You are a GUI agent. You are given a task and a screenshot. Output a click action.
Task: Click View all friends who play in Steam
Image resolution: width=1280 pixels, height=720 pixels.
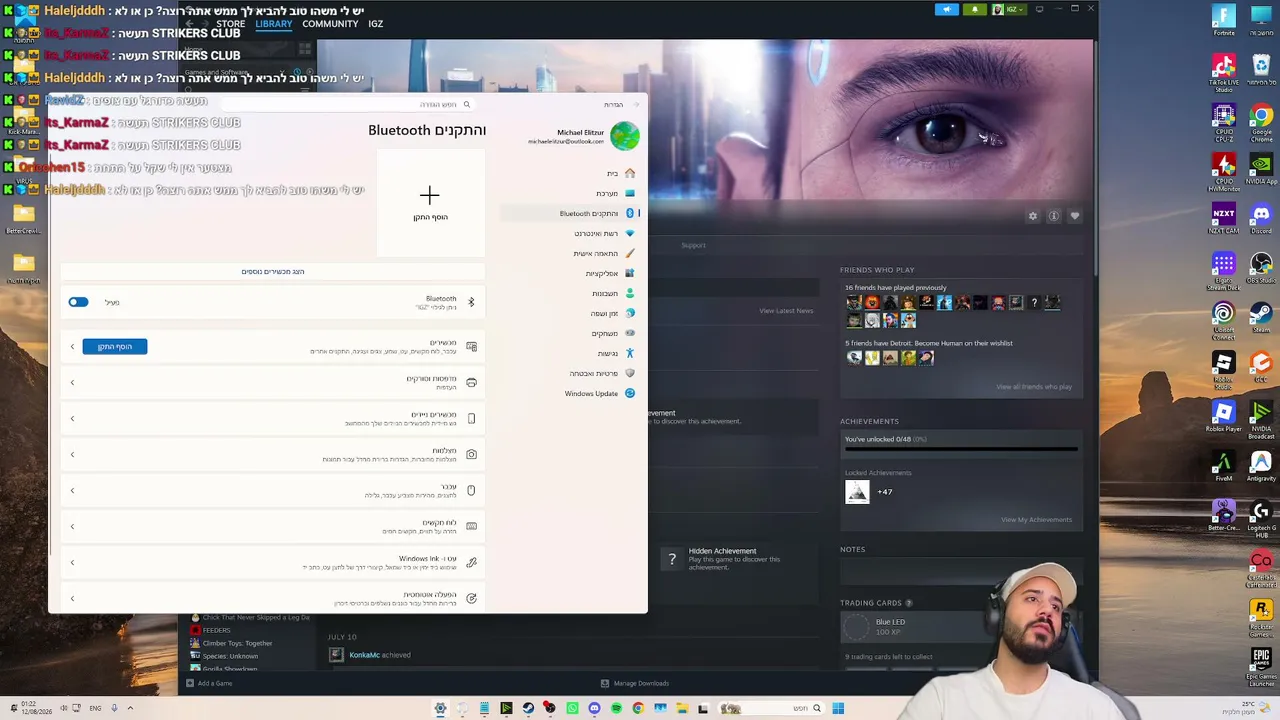1034,387
